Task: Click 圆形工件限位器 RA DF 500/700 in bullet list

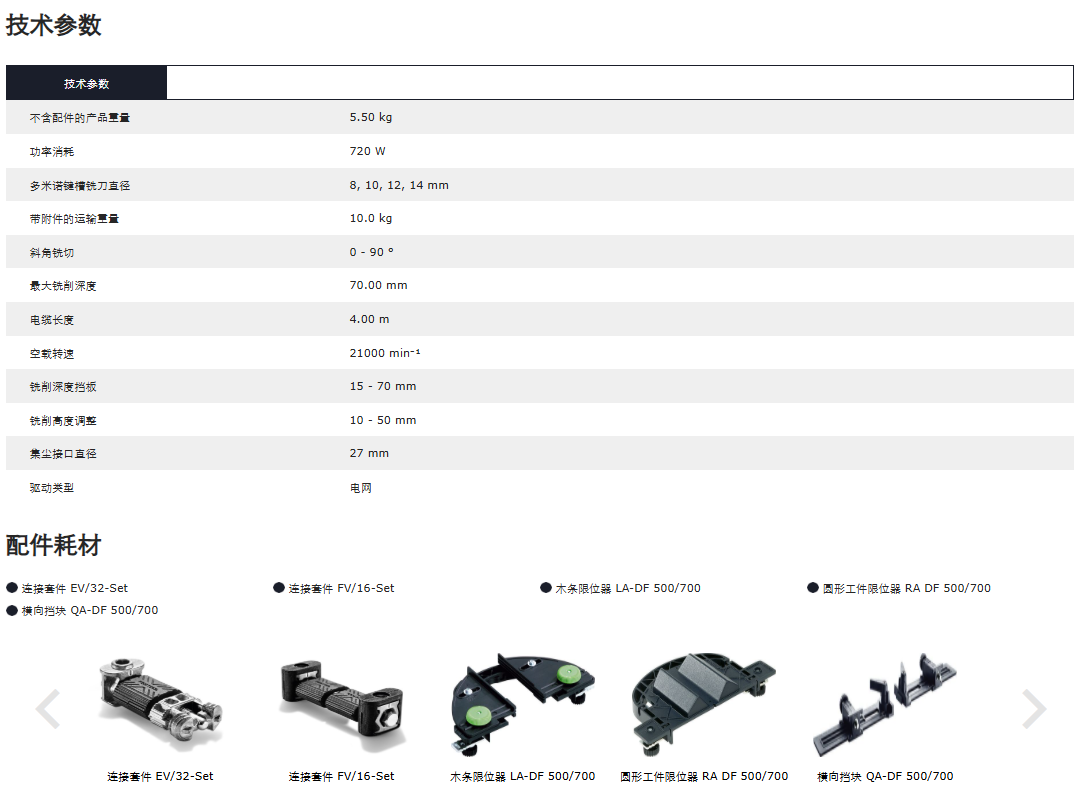Action: click(x=906, y=588)
